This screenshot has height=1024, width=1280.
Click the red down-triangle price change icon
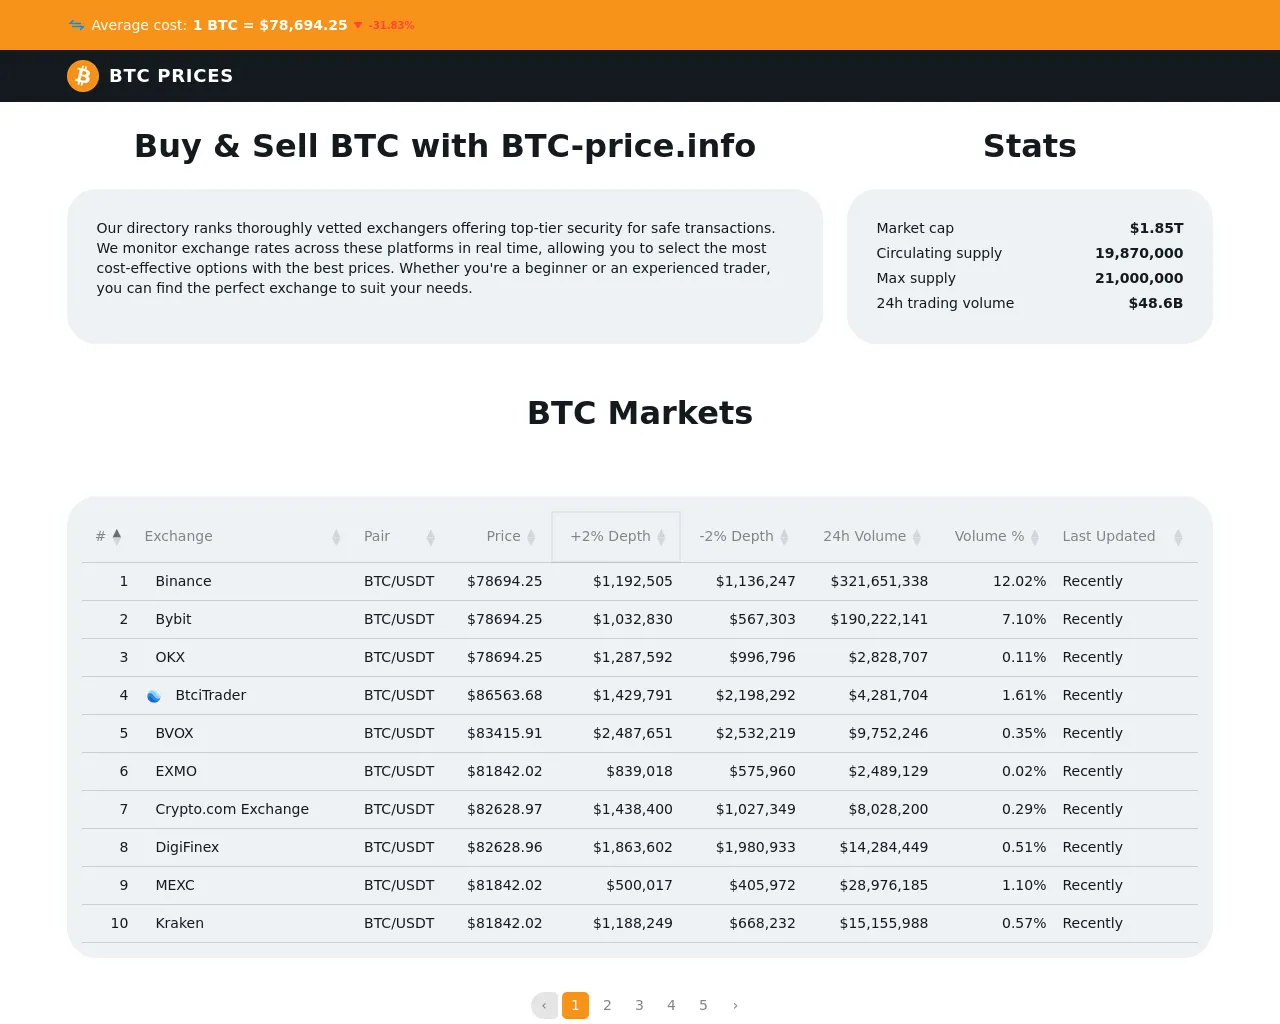click(358, 25)
